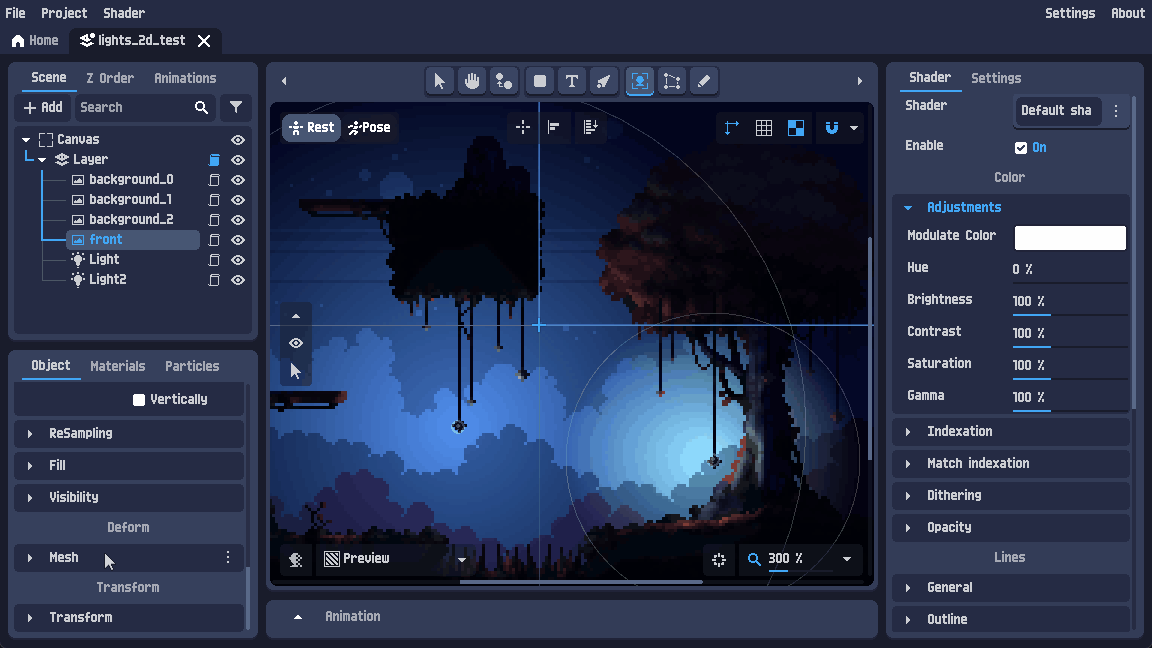This screenshot has width=1152, height=648.
Task: Open the Shader menu
Action: click(123, 13)
